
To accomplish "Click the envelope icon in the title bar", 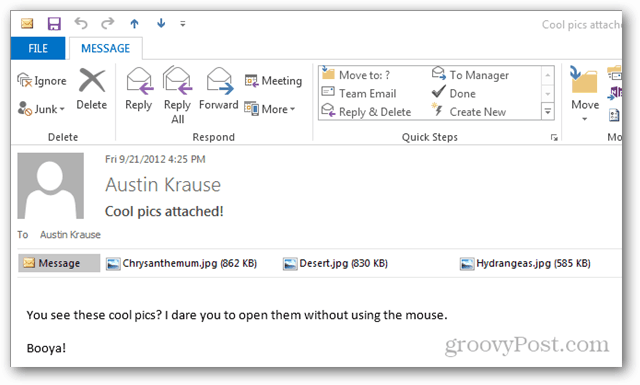I will tap(27, 23).
